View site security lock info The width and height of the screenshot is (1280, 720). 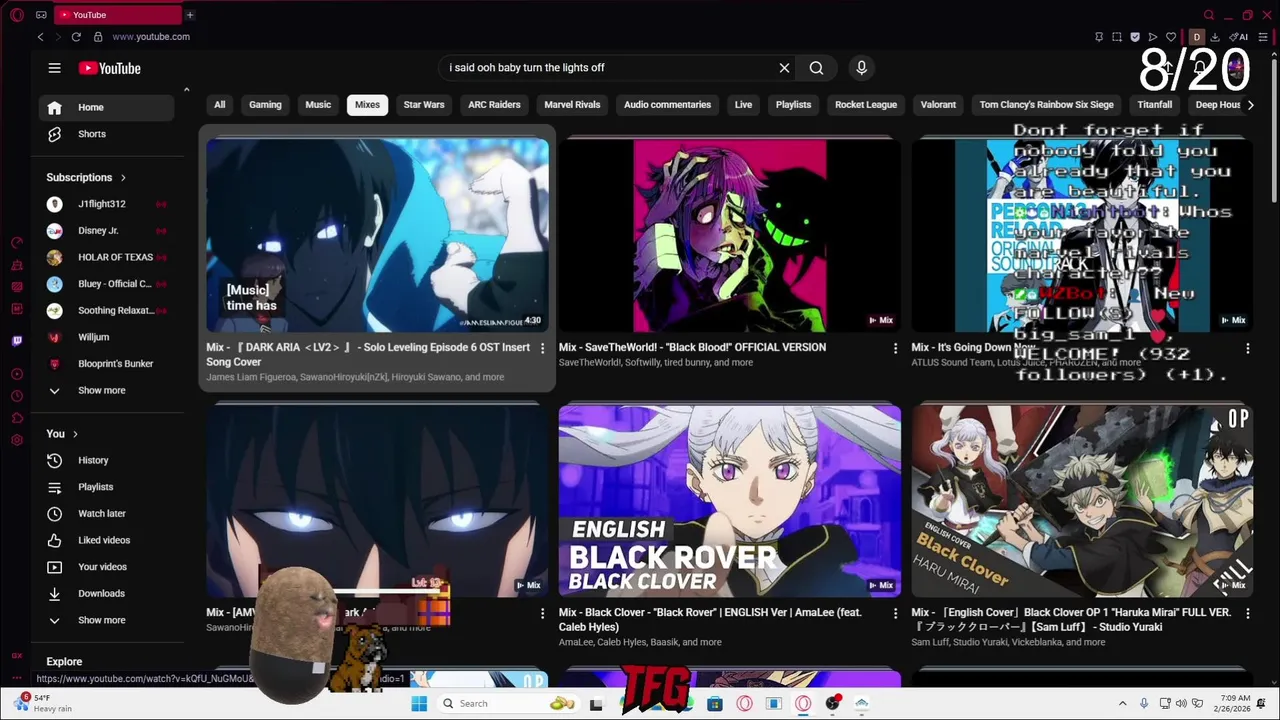click(x=98, y=37)
